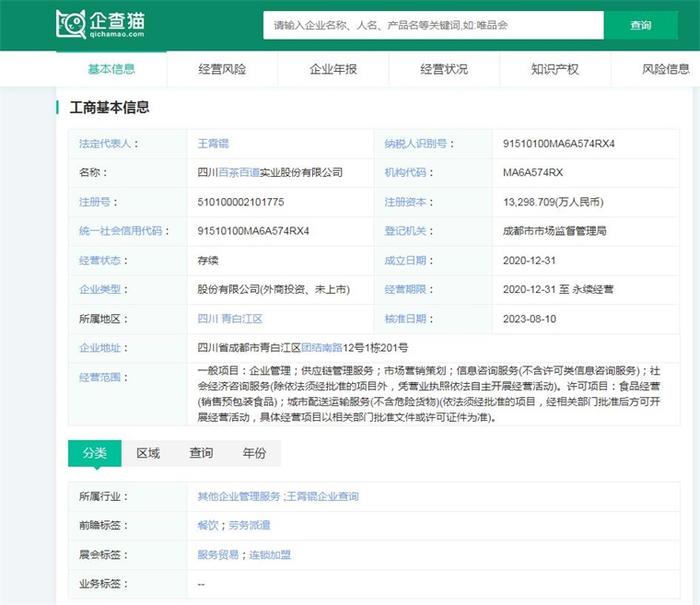
Task: Open the 注册资本 label link
Action: (405, 202)
